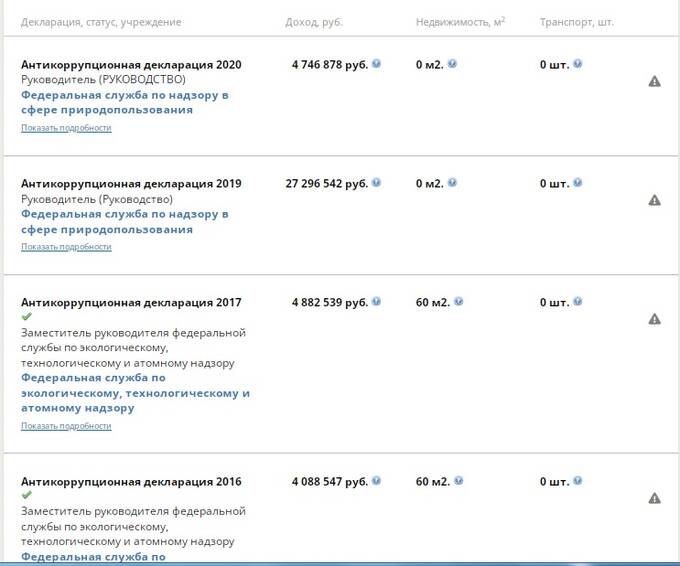This screenshot has width=680, height=566.
Task: Click the help icon beside the 2020 income amount
Action: 376,64
